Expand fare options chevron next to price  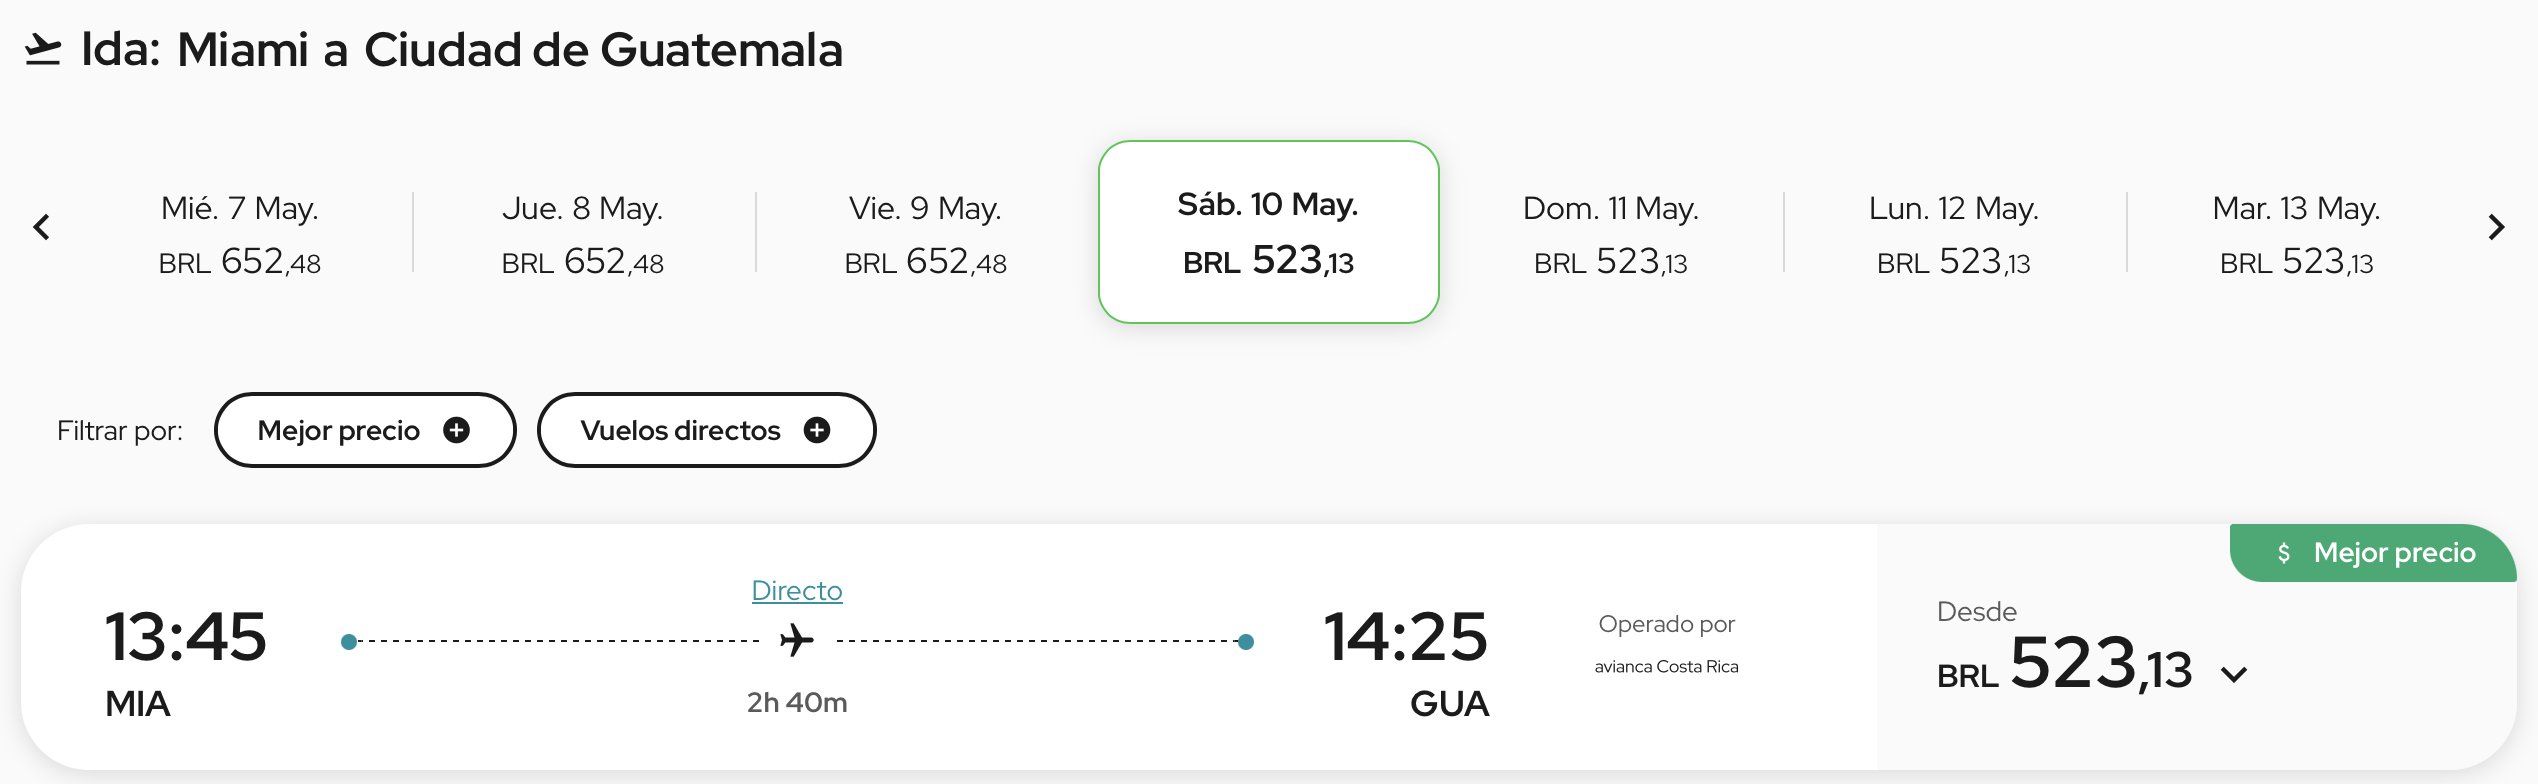[2233, 675]
